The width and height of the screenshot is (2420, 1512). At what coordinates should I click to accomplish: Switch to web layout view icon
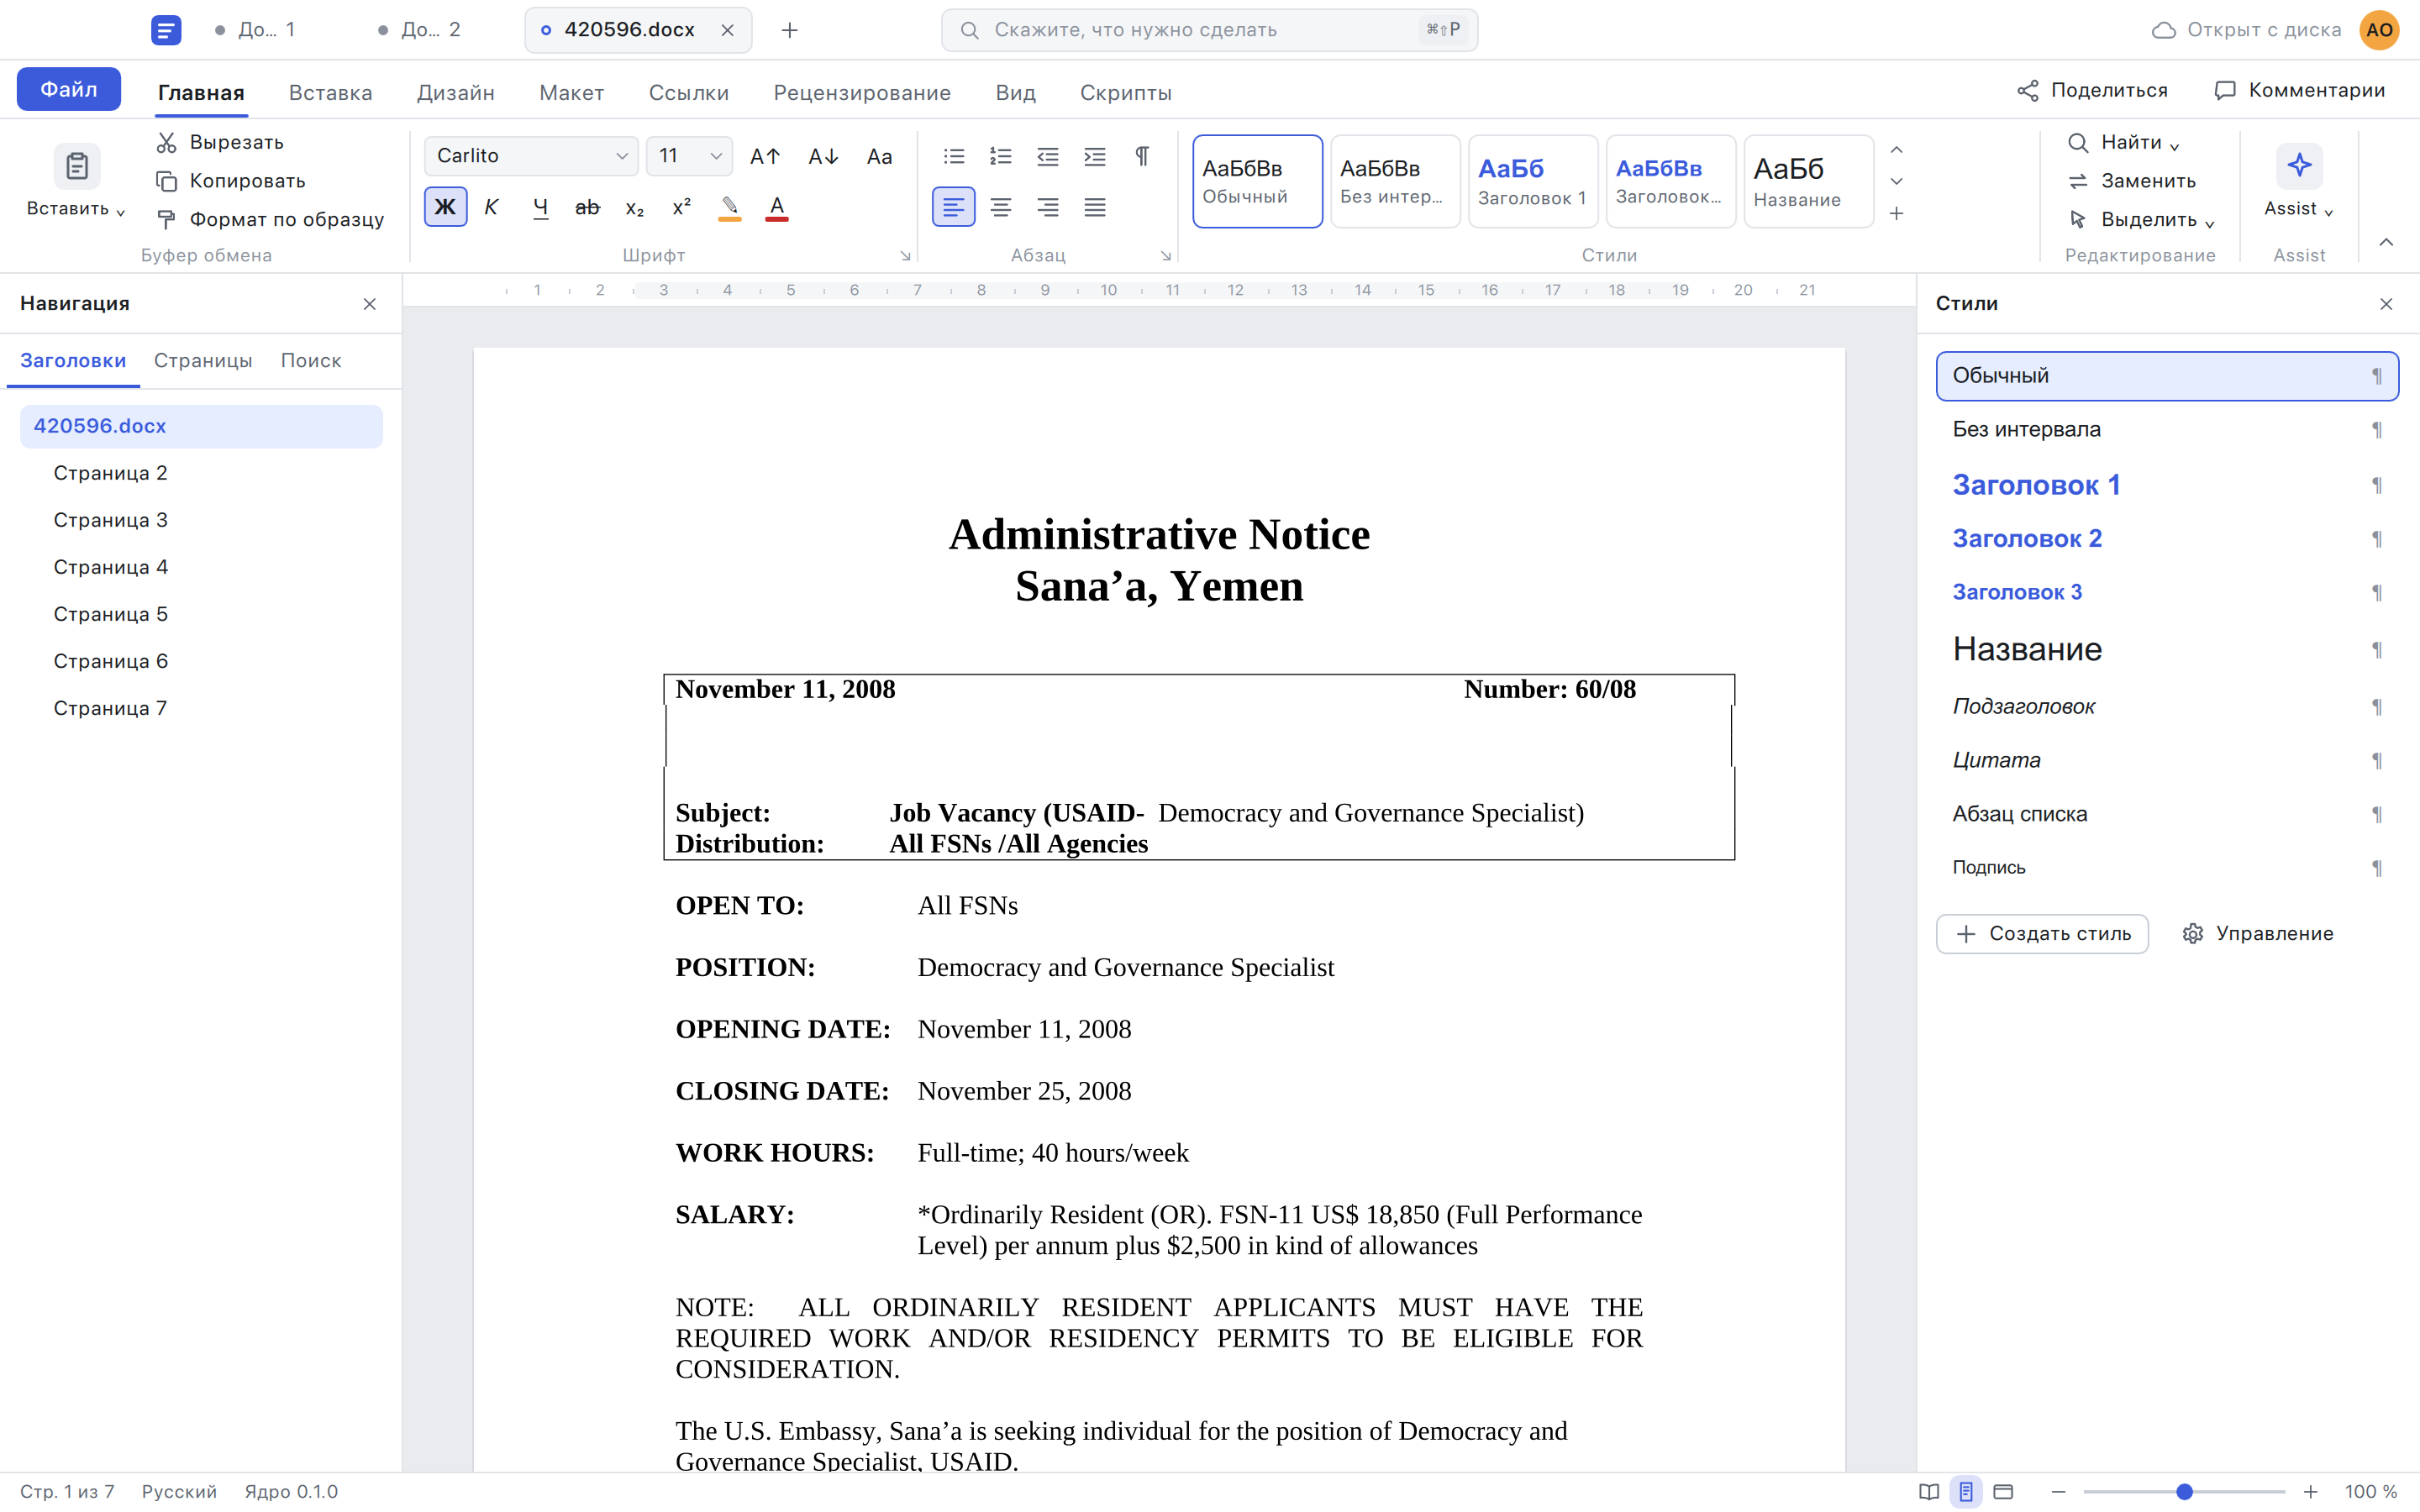point(2003,1492)
